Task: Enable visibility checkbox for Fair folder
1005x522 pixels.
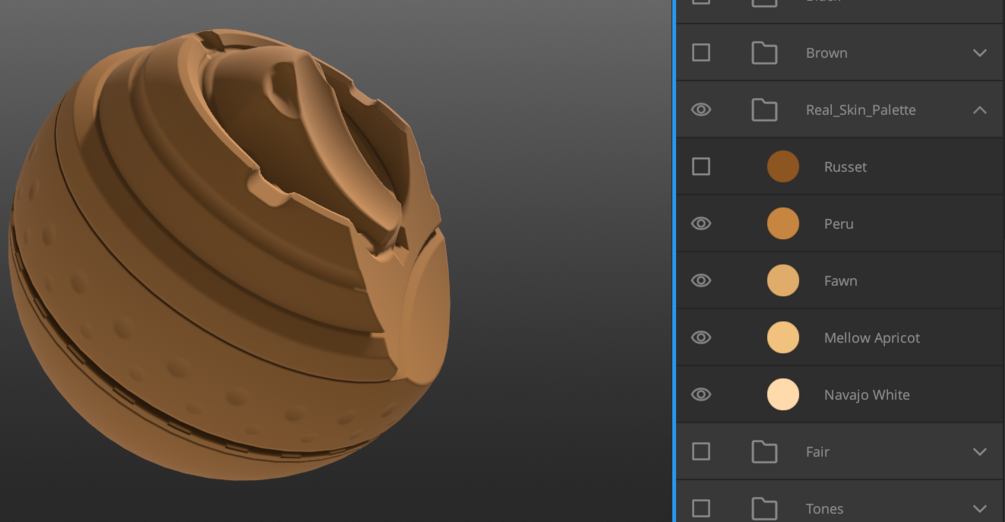Action: 701,451
